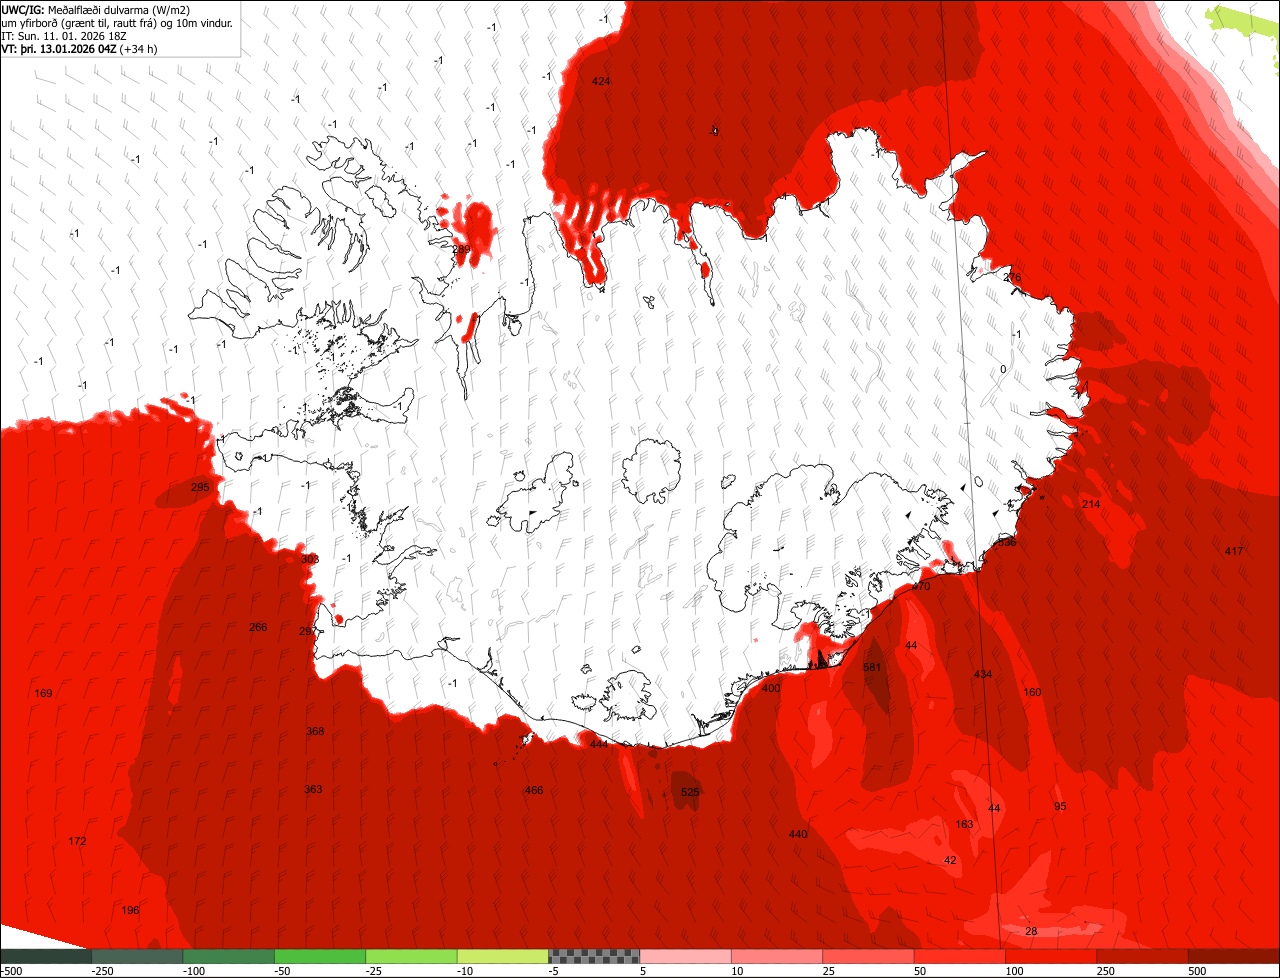
Task: Click the 440 value in the southern ocean
Action: [798, 834]
